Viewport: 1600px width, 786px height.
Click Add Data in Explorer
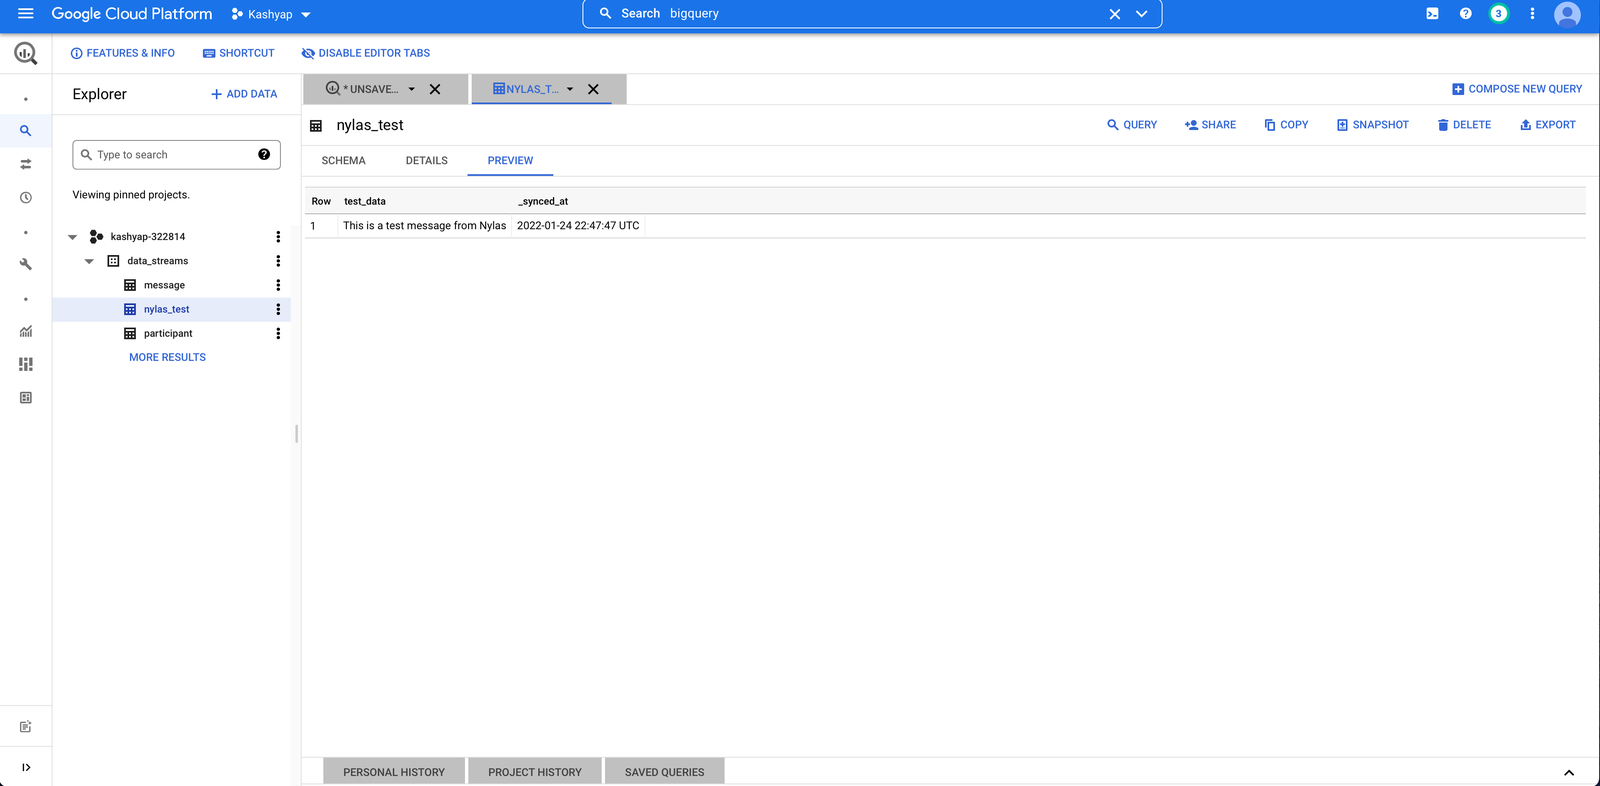(244, 94)
